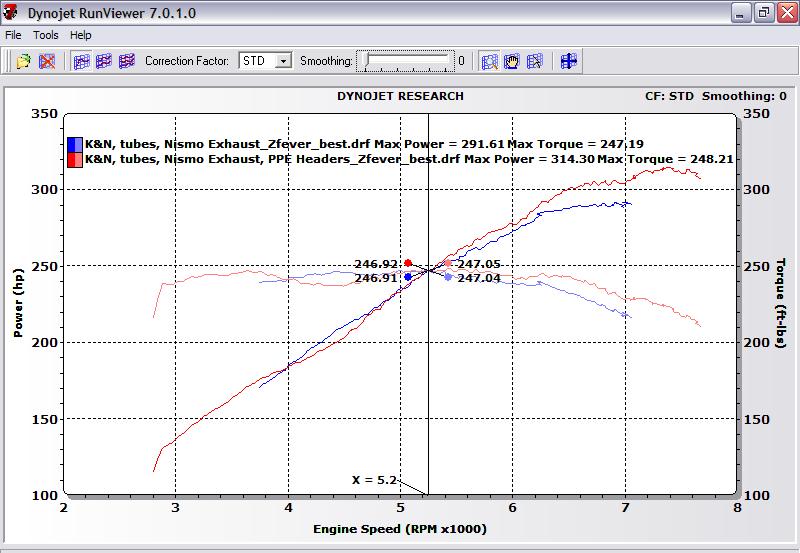Click the Smoothing slider
Screen dimensions: 800x553
(x=406, y=61)
